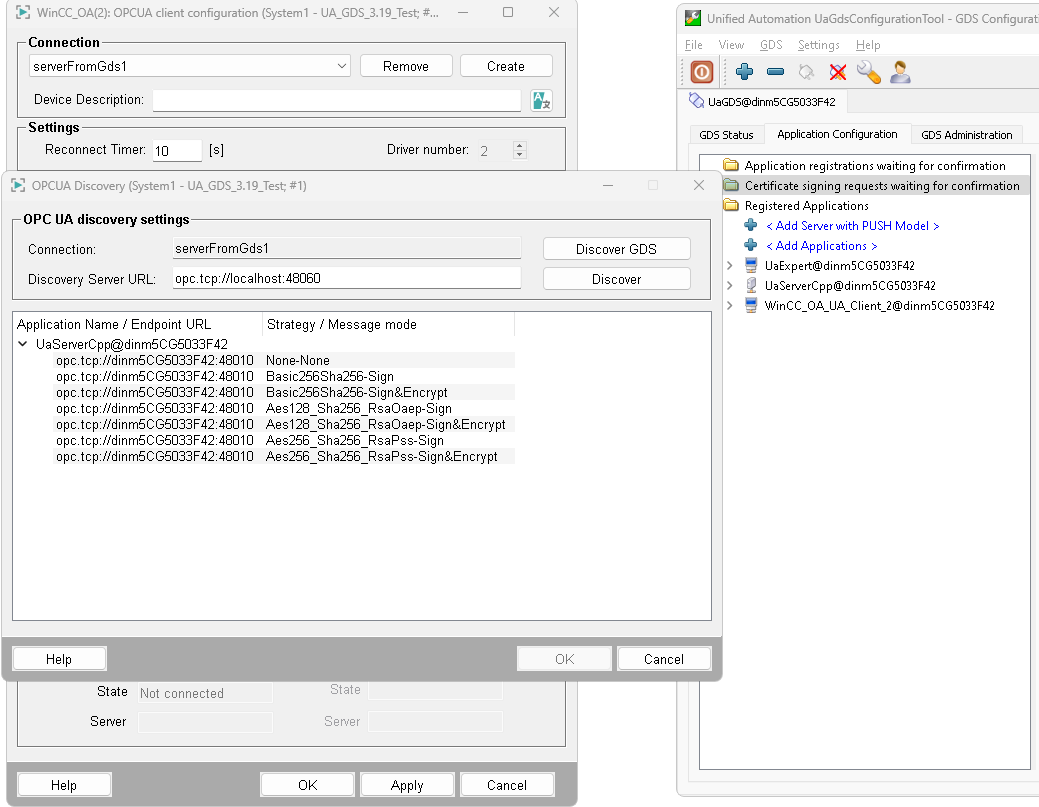Open the Settings menu in GDS tool

[818, 45]
